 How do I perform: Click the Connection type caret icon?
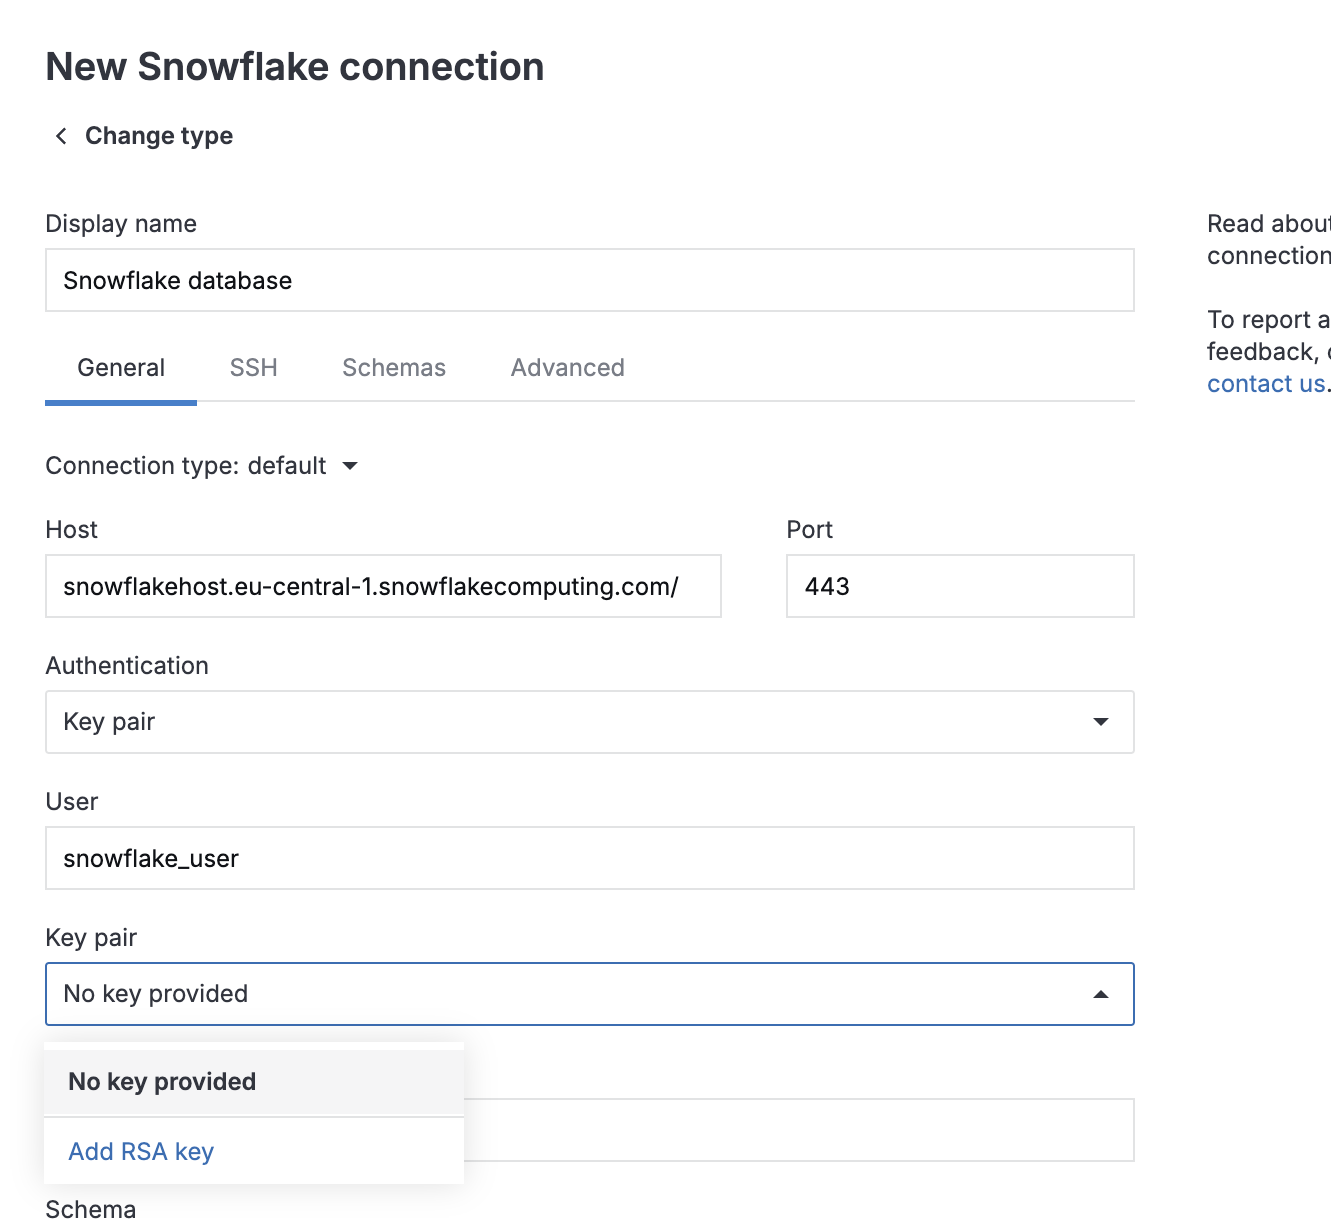click(351, 466)
